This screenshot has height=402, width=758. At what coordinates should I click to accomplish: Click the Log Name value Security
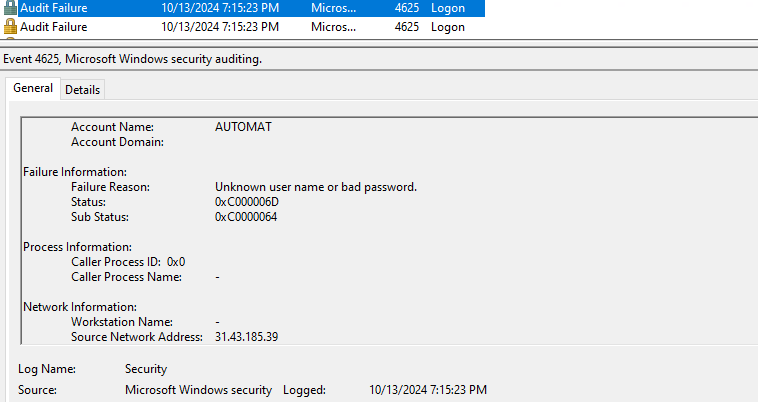coord(146,369)
